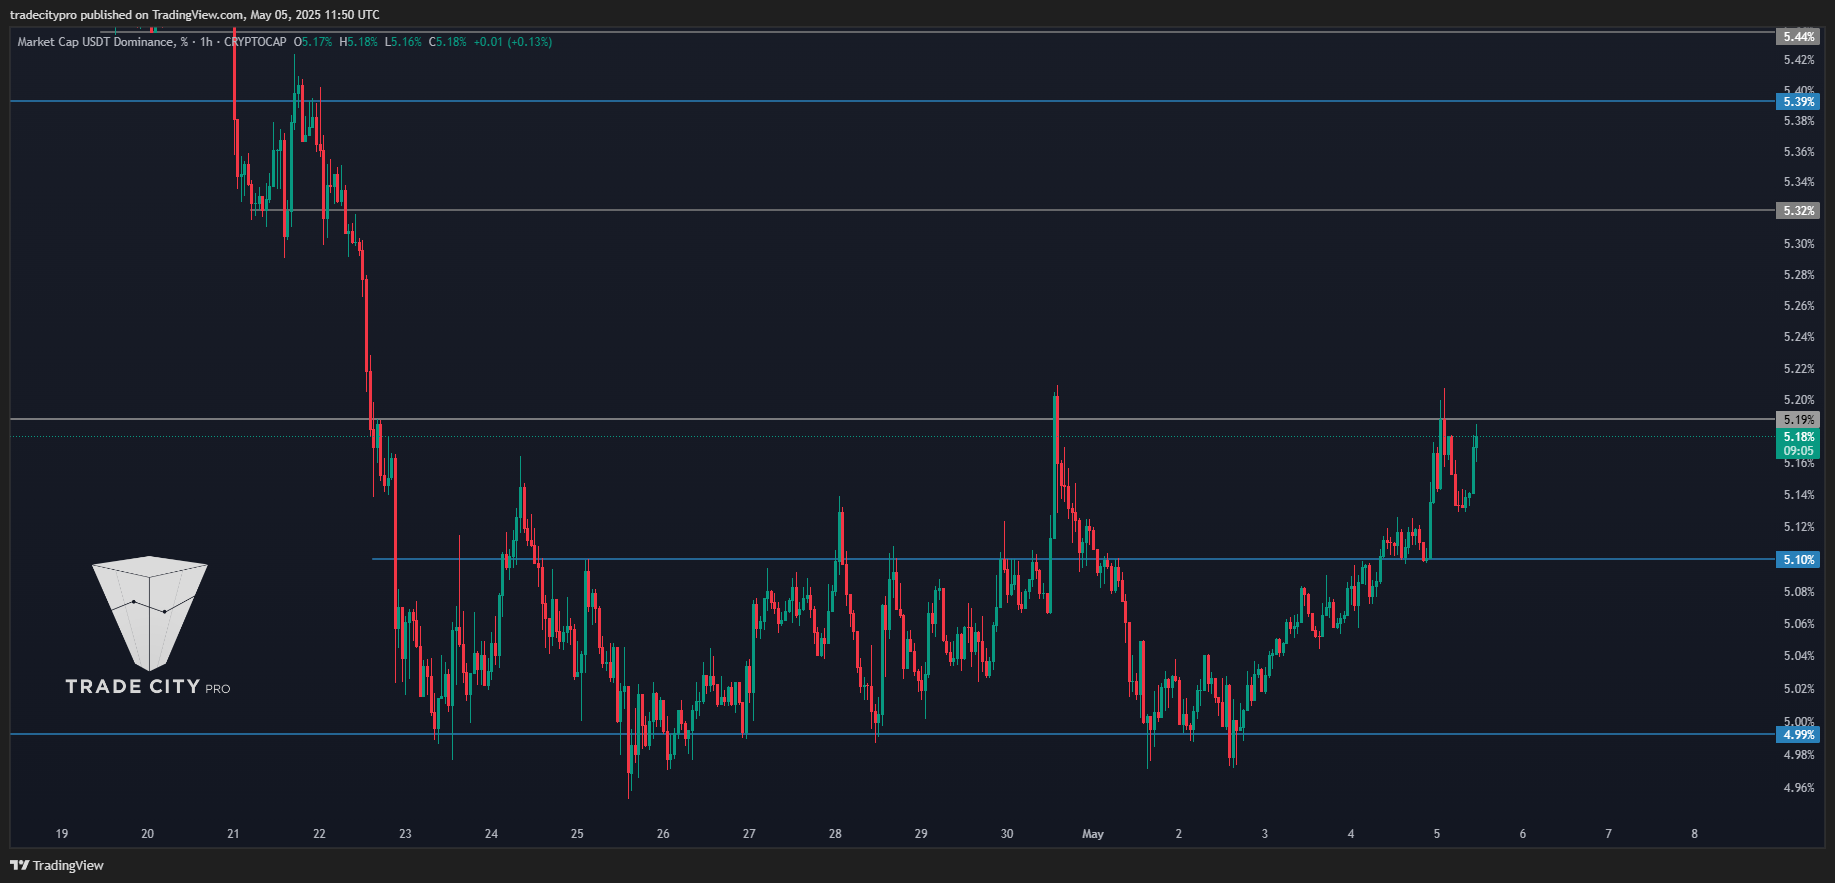Image resolution: width=1835 pixels, height=883 pixels.
Task: Click the green 5.18% current price label
Action: point(1798,437)
